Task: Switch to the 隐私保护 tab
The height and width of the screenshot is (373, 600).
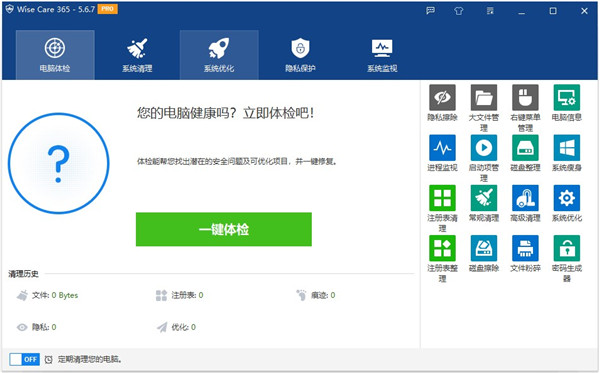Action: (x=300, y=55)
